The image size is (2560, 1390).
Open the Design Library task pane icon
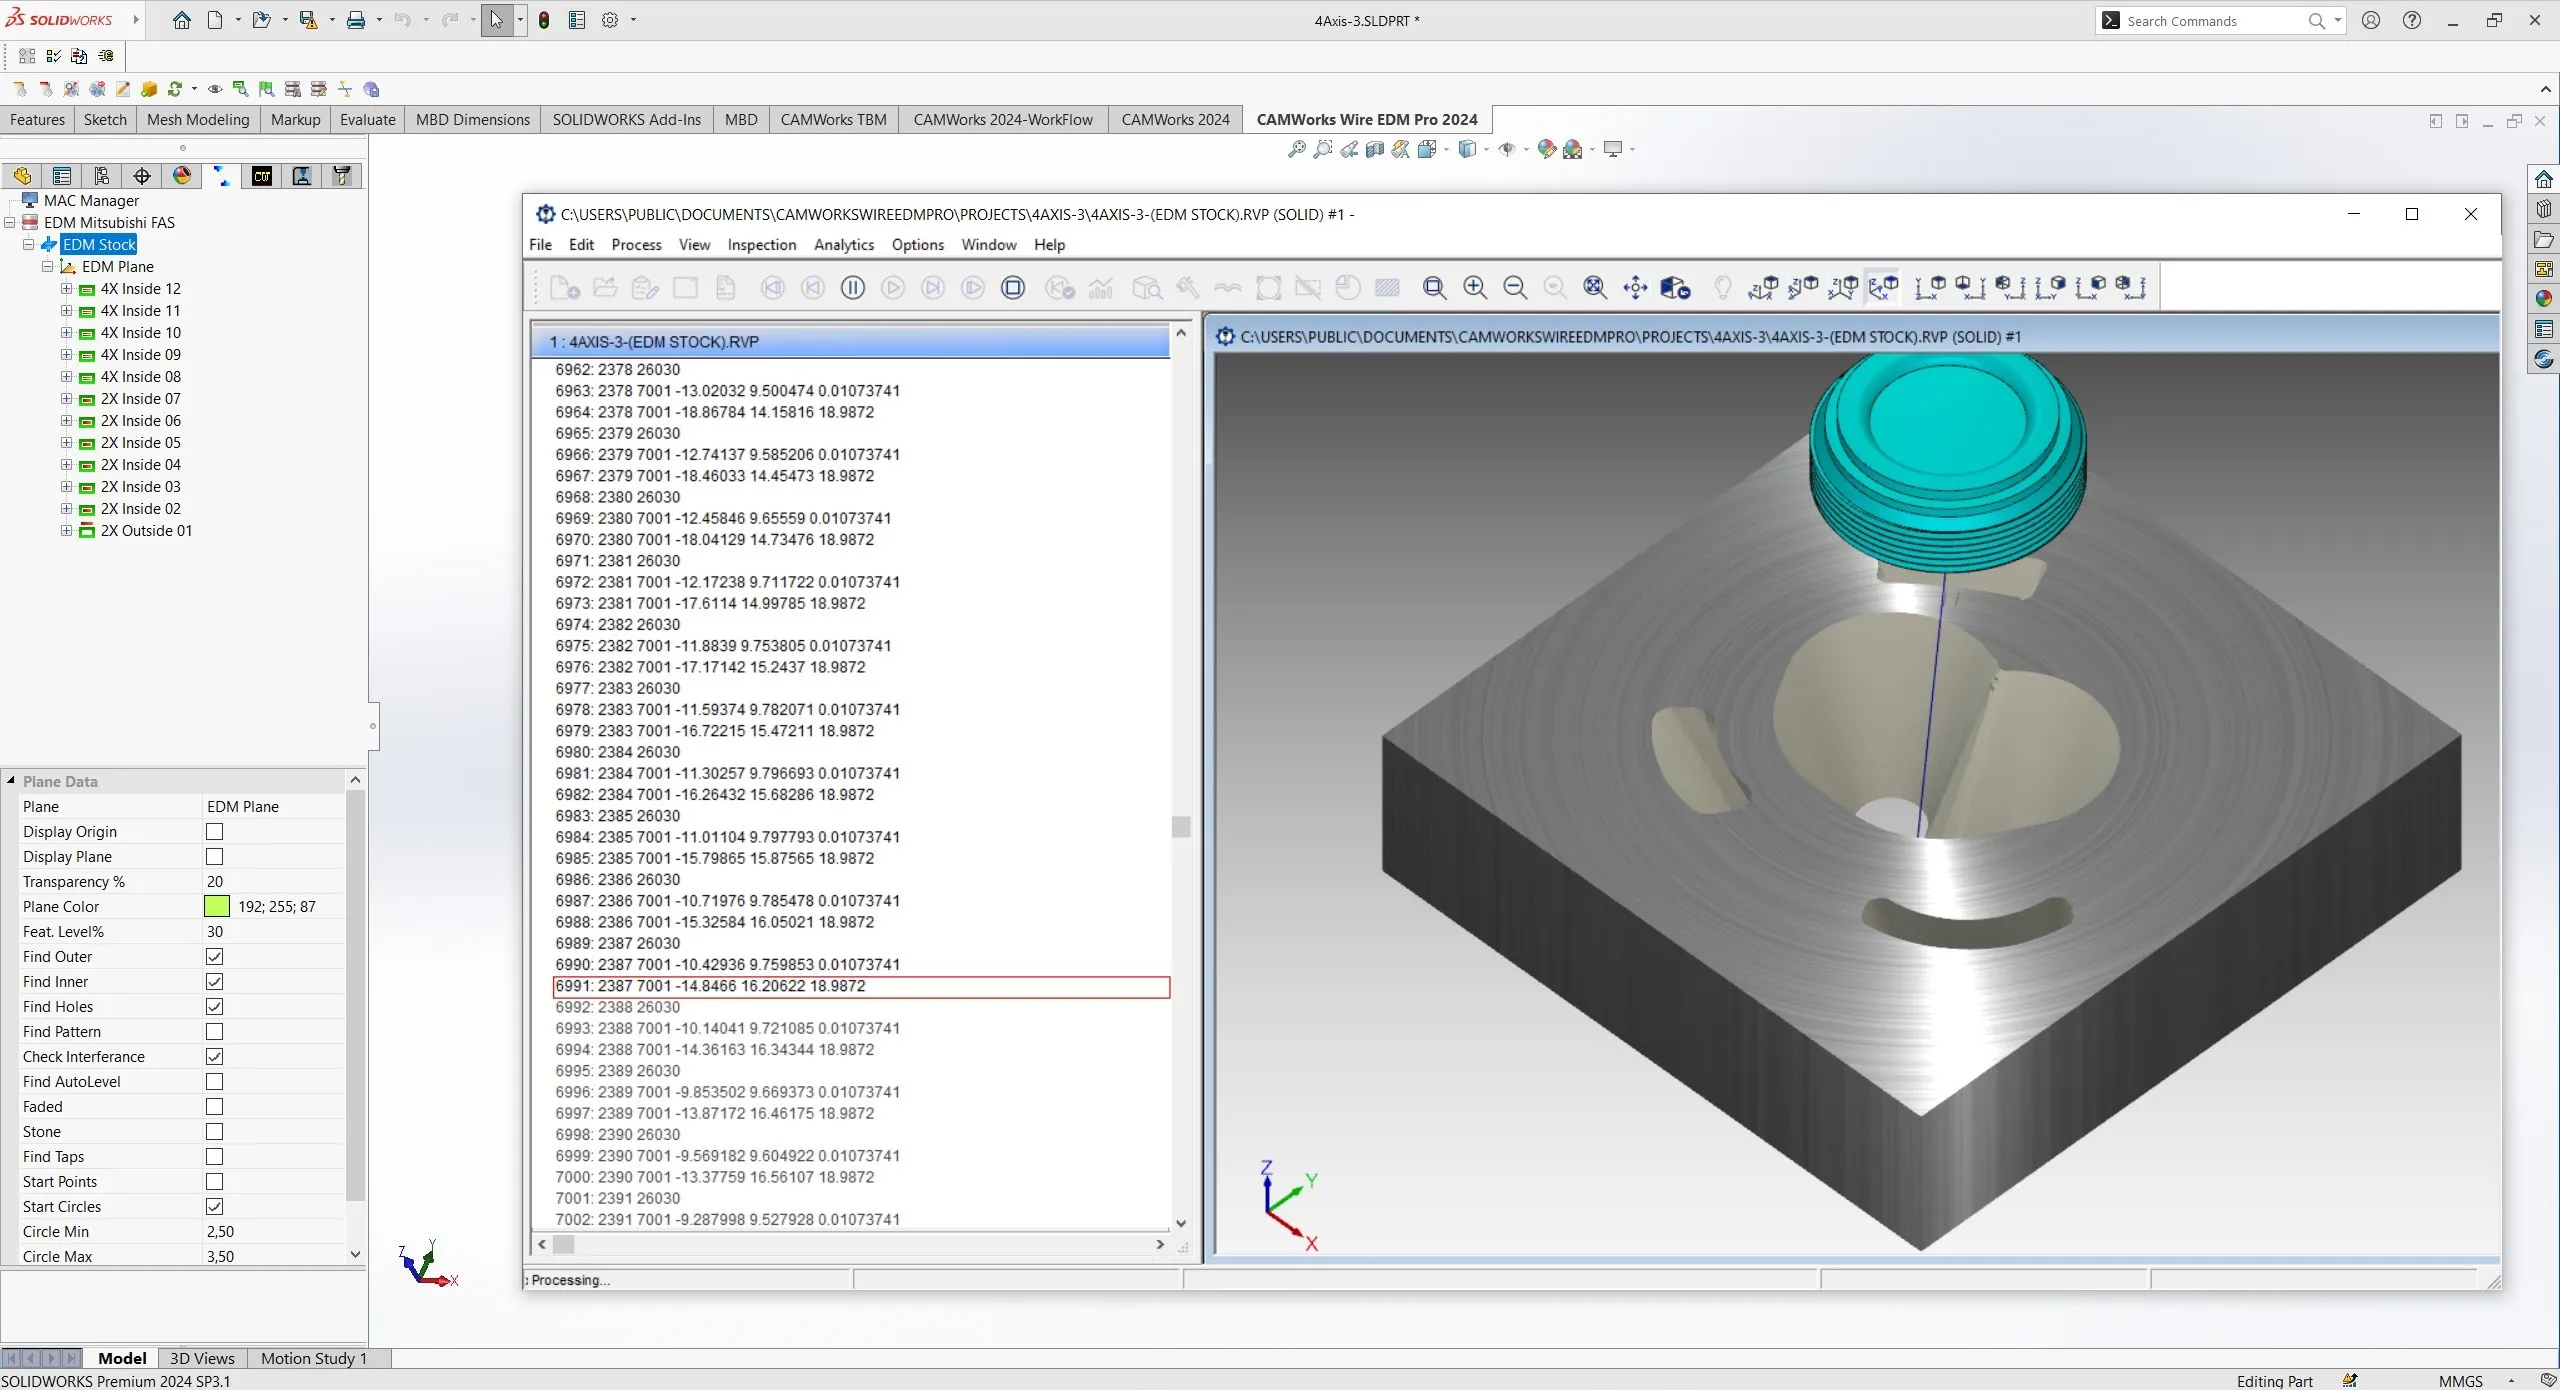coord(2544,209)
